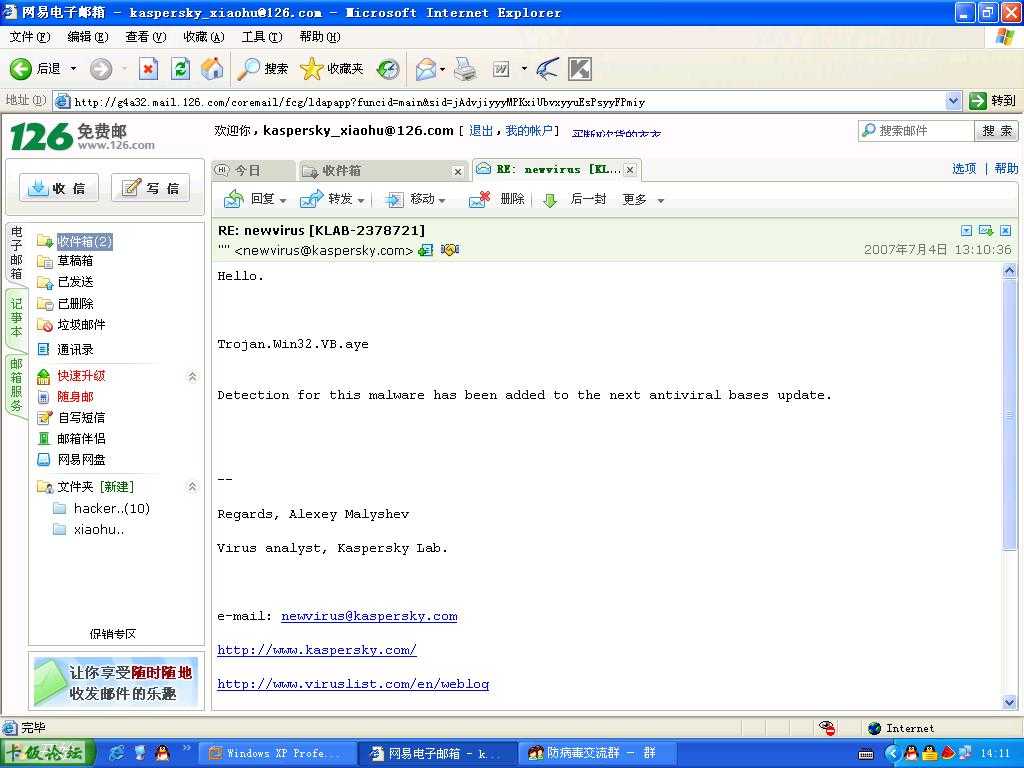Click the IE Back arrow icon
Viewport: 1024px width, 768px height.
point(20,69)
